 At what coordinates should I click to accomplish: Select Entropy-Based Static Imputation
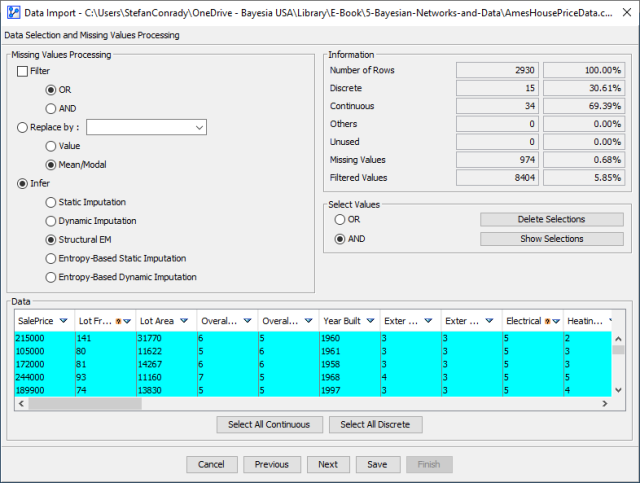(51, 259)
